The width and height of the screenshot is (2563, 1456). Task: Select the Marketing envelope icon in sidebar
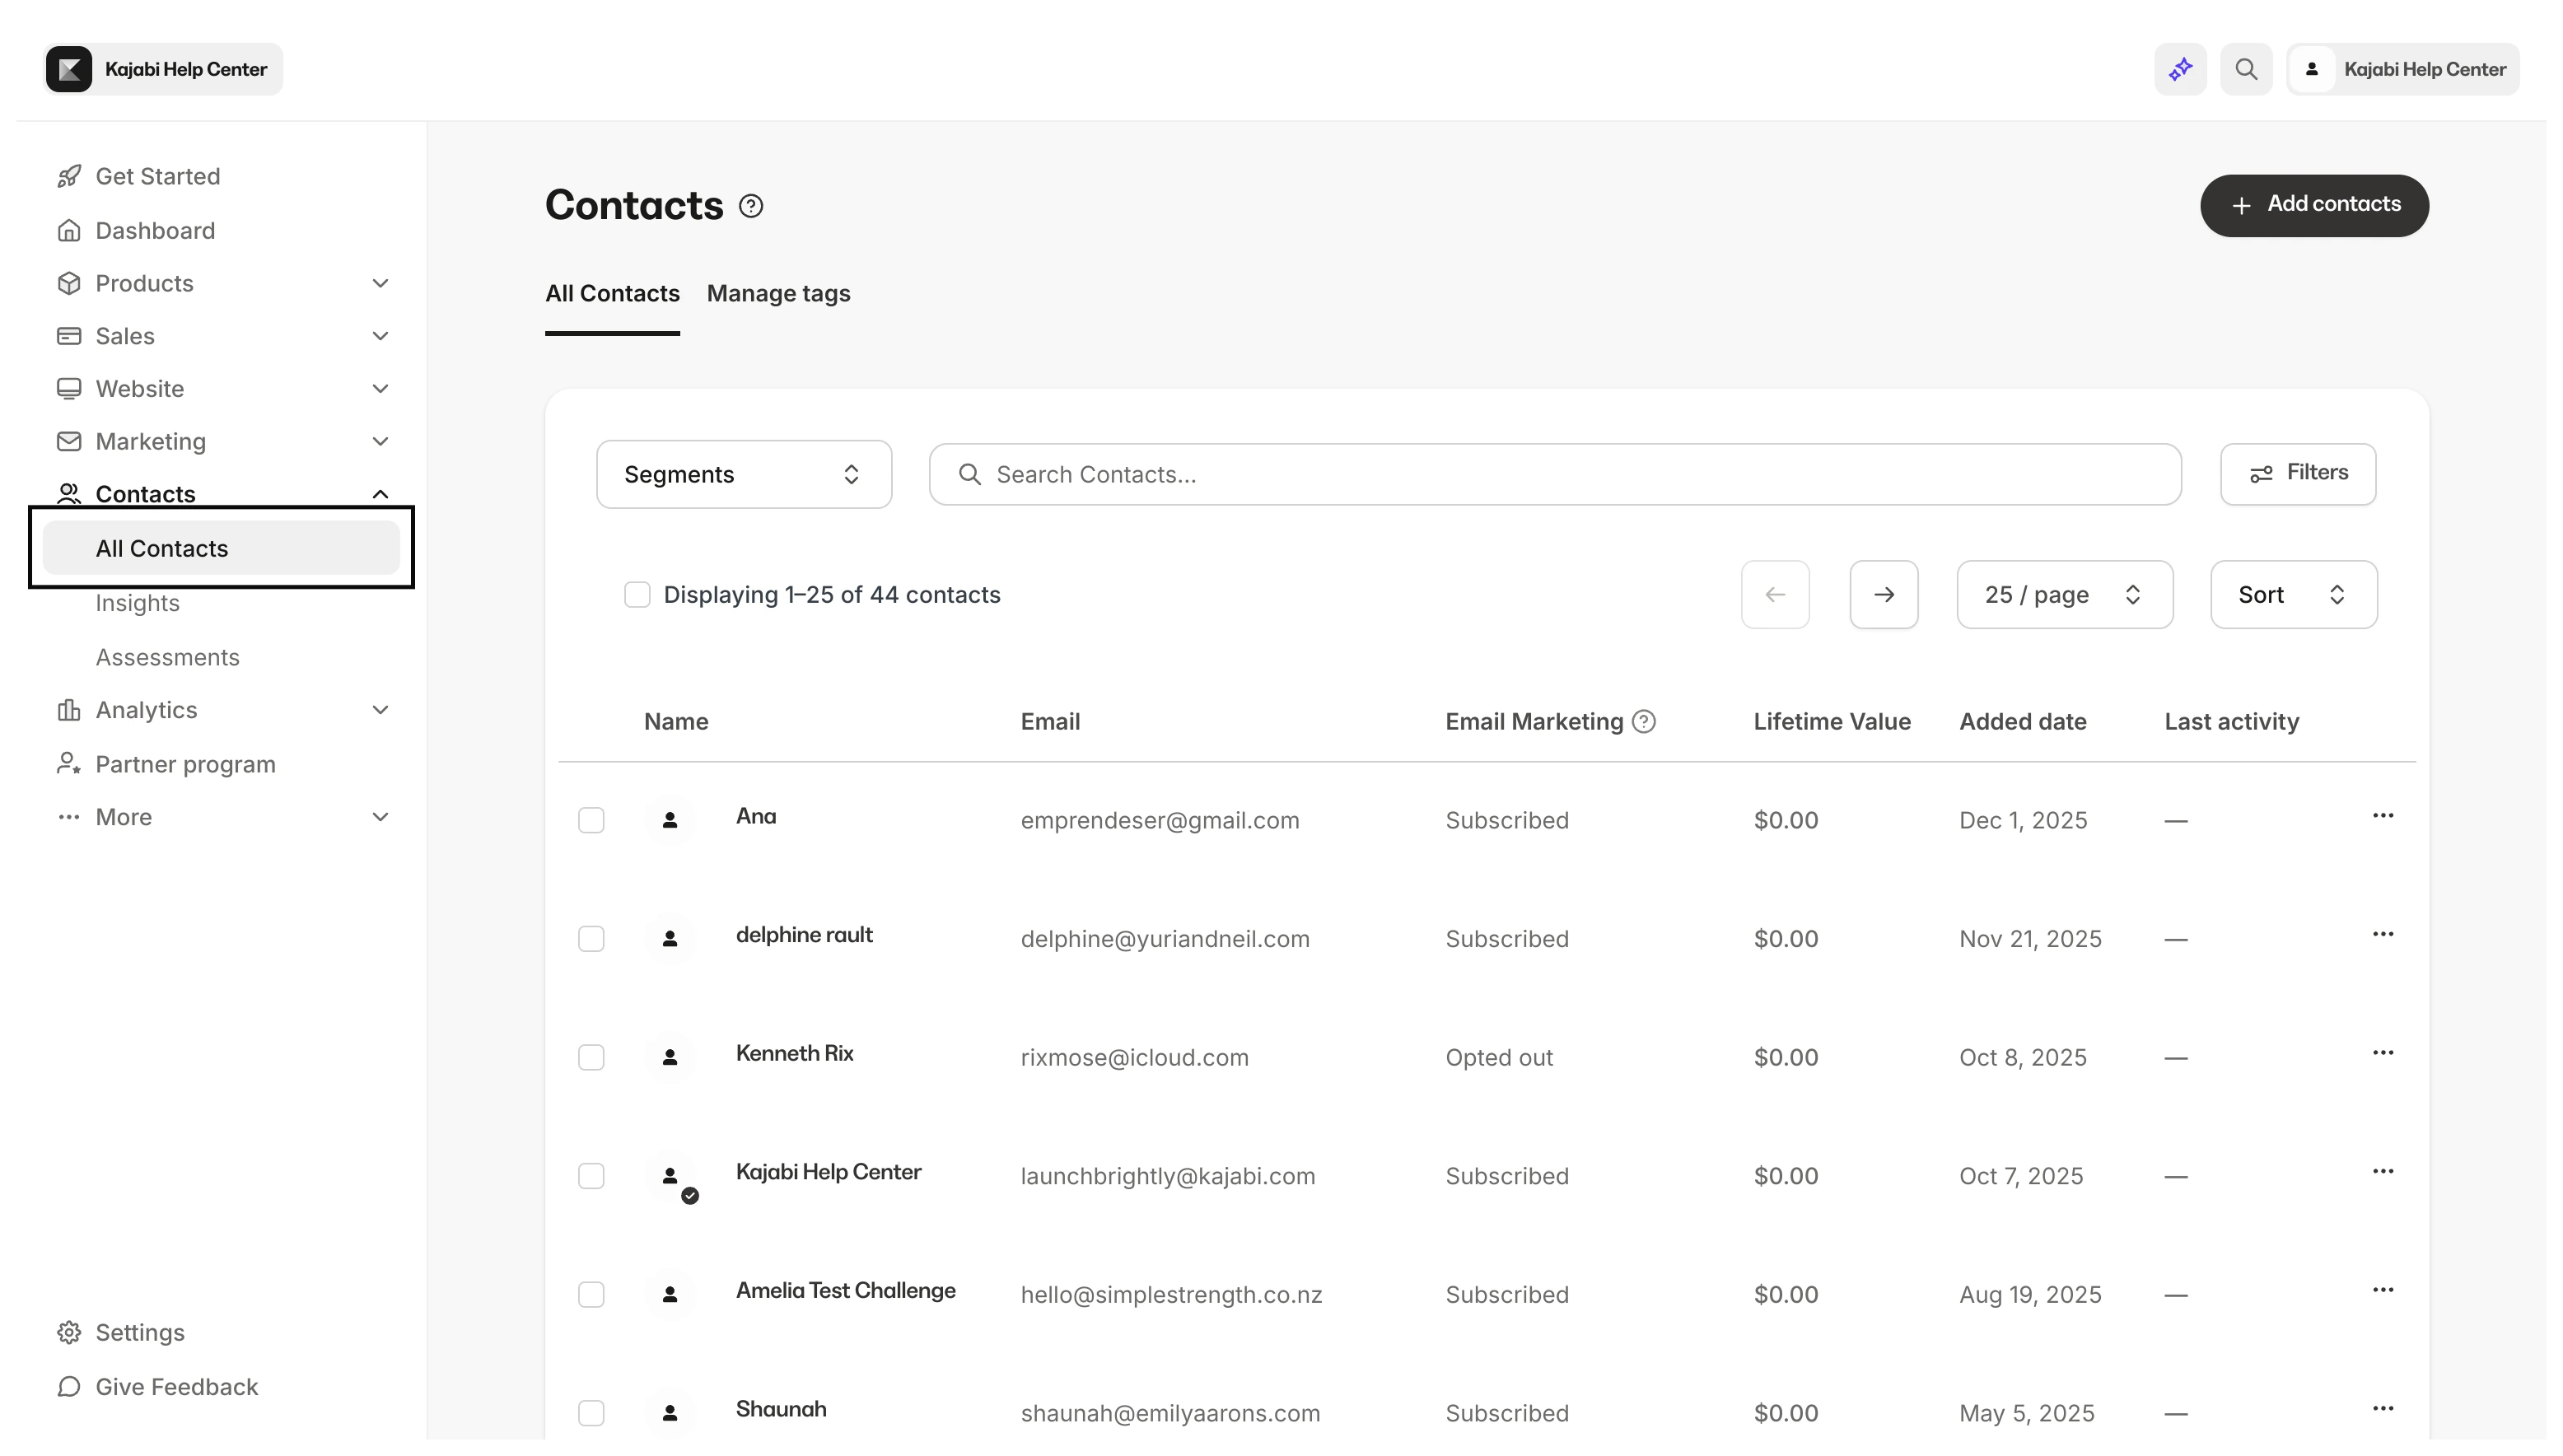coord(68,440)
